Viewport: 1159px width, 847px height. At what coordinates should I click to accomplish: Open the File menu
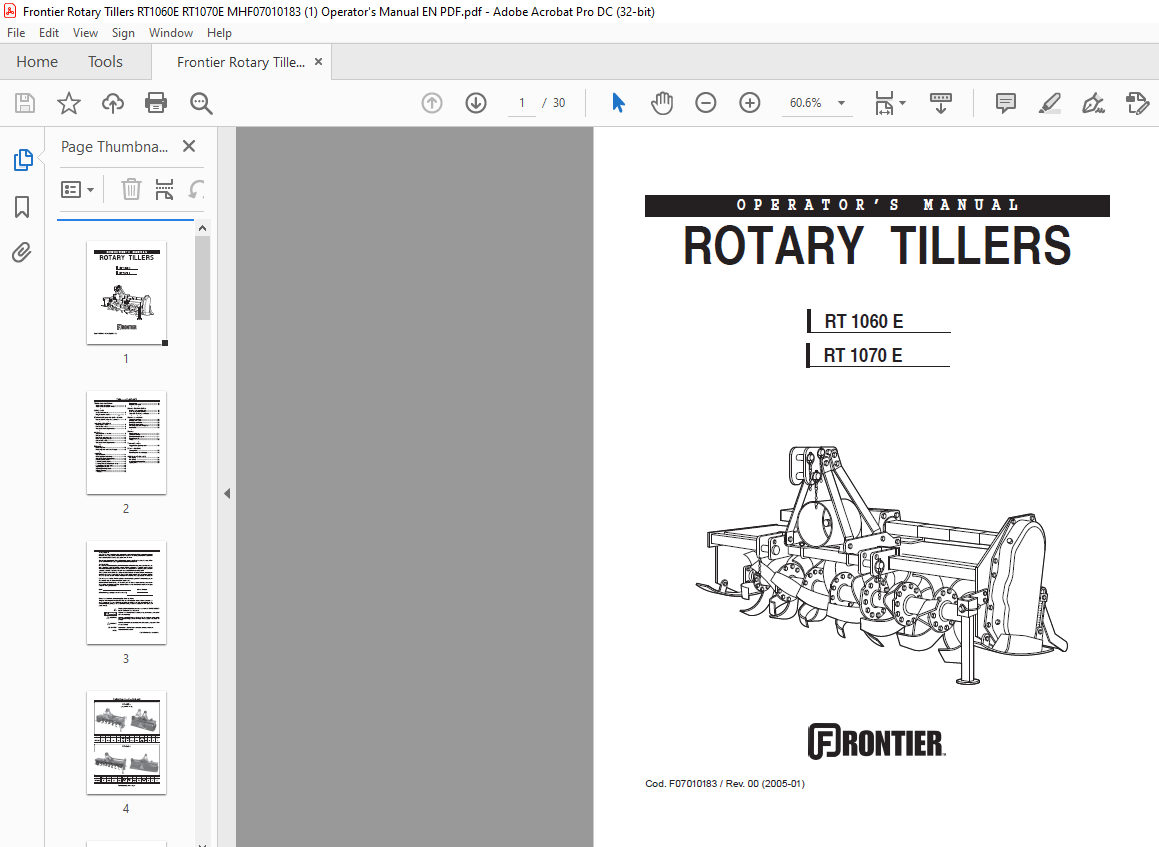coord(16,33)
